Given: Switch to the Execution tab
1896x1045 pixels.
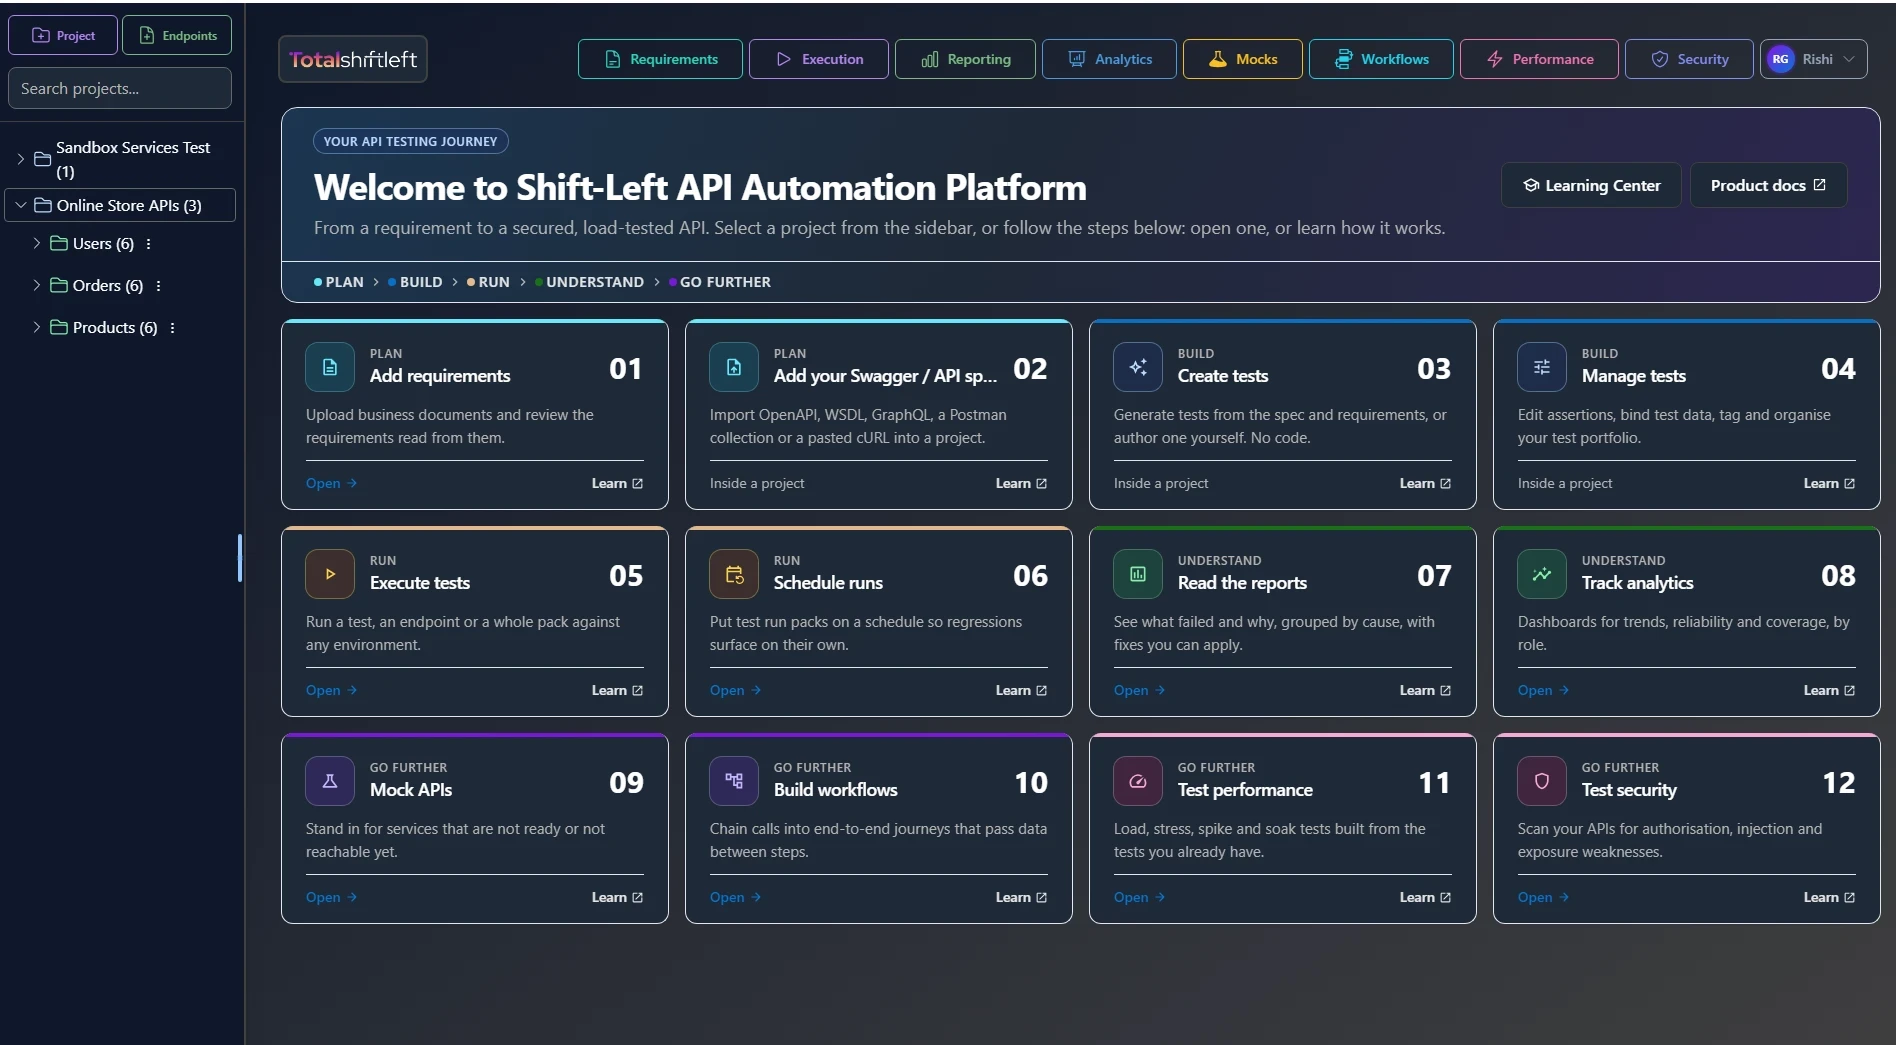Looking at the screenshot, I should tap(818, 59).
